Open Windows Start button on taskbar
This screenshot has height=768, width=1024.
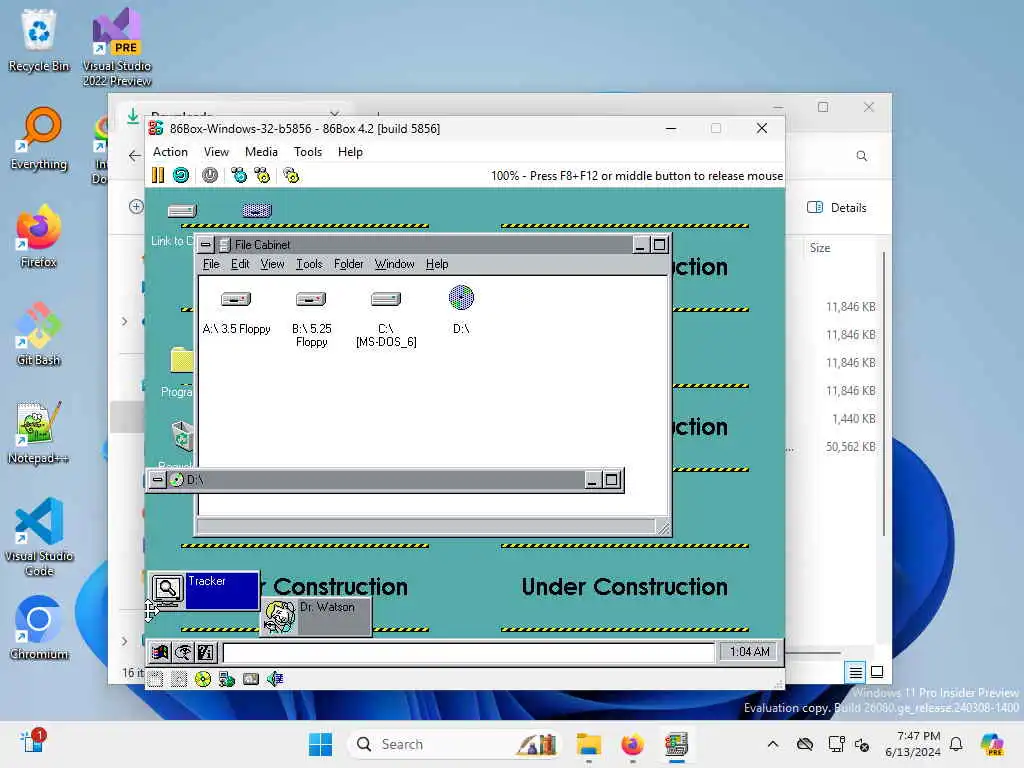[320, 744]
